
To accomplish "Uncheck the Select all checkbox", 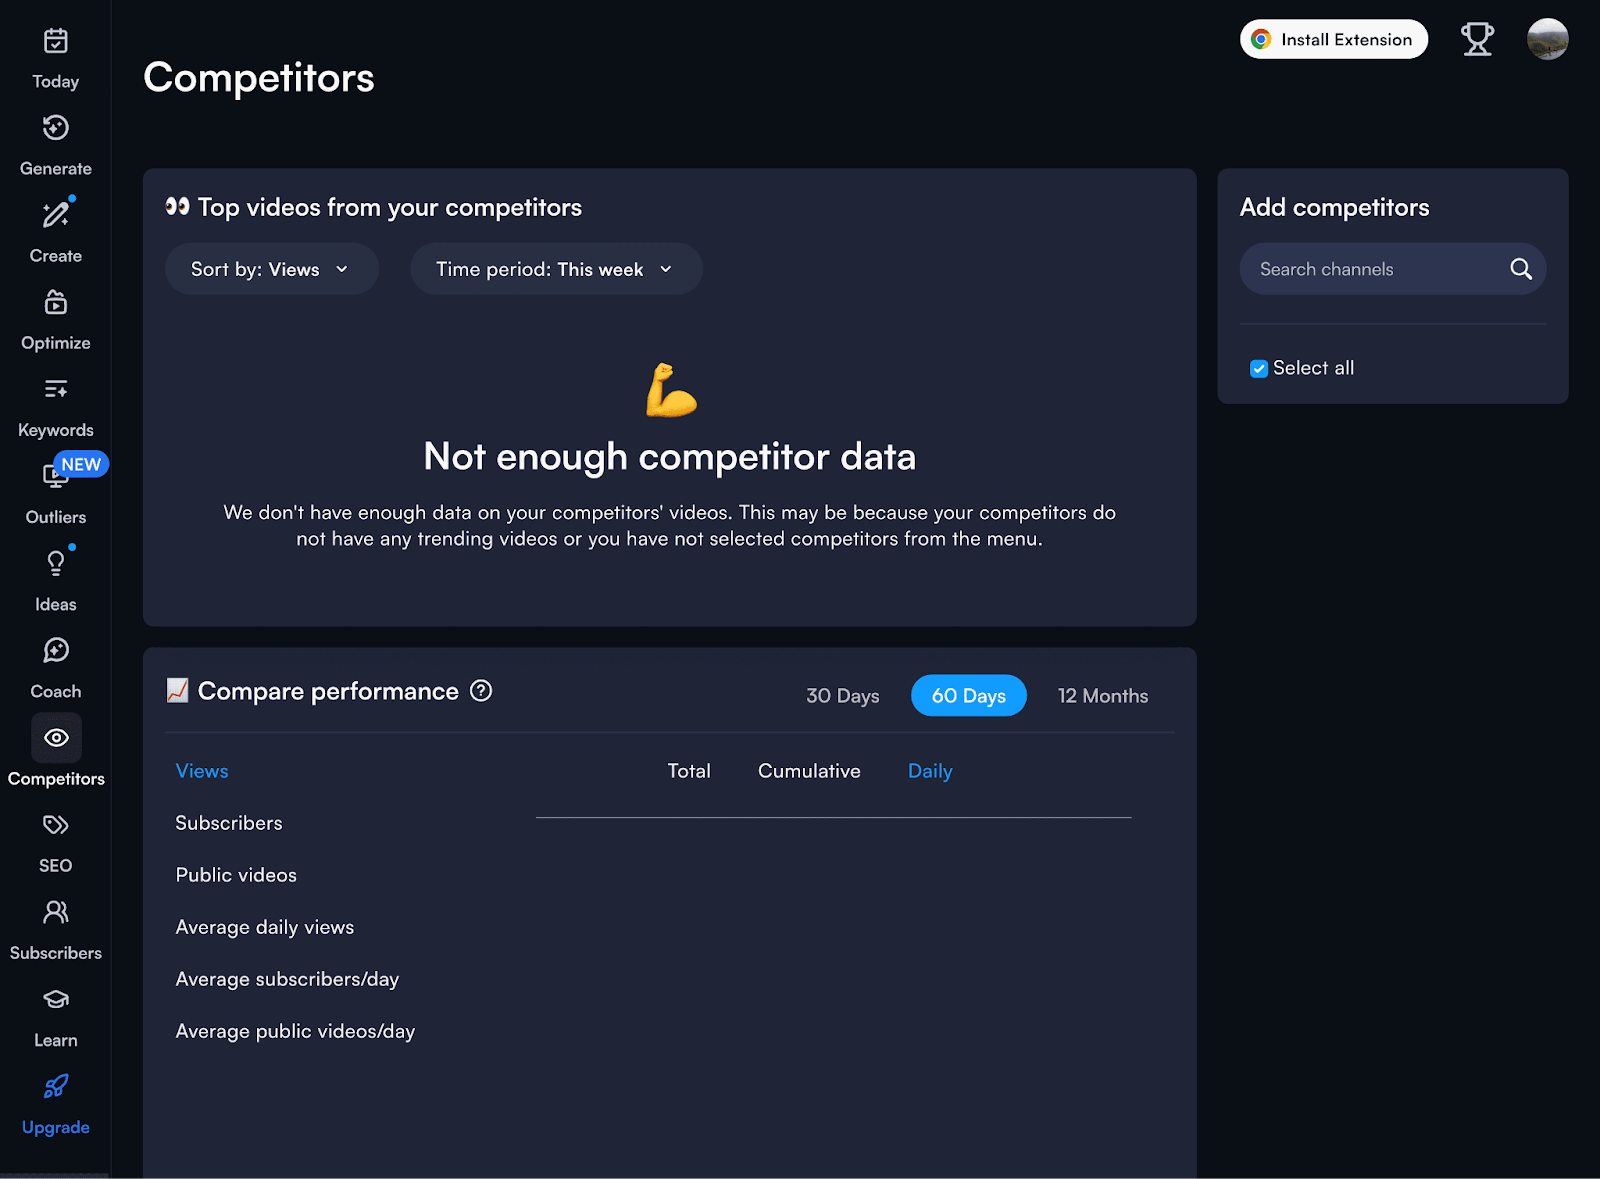I will click(x=1259, y=369).
